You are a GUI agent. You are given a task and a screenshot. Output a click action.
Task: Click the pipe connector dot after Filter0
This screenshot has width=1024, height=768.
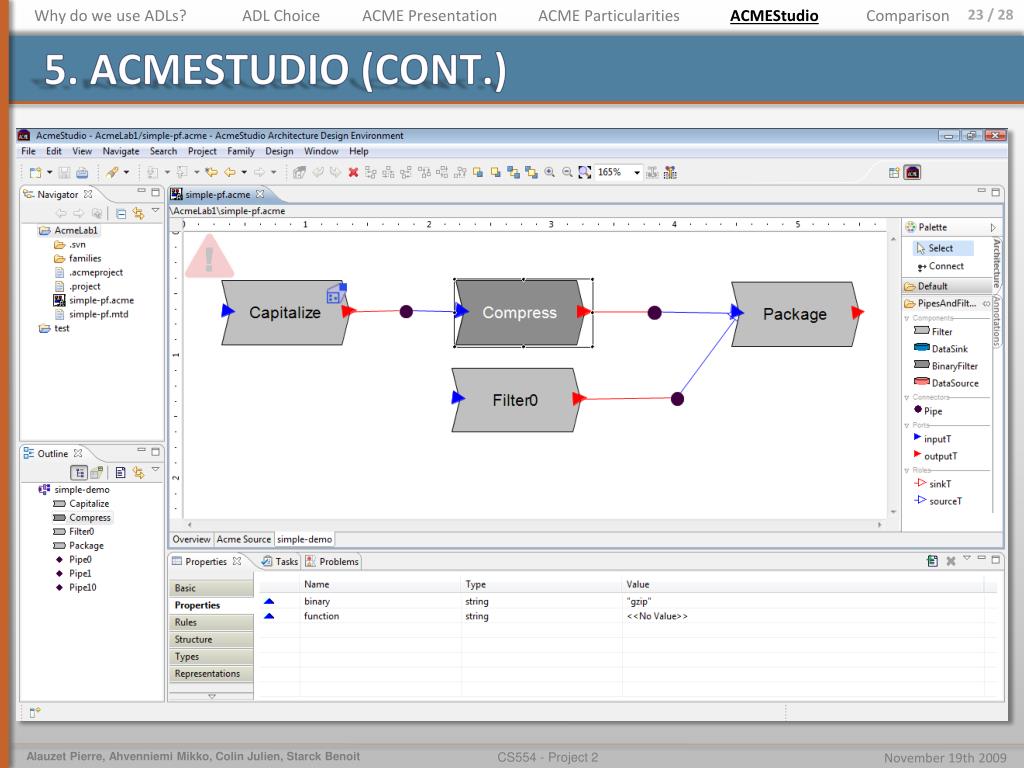point(677,398)
